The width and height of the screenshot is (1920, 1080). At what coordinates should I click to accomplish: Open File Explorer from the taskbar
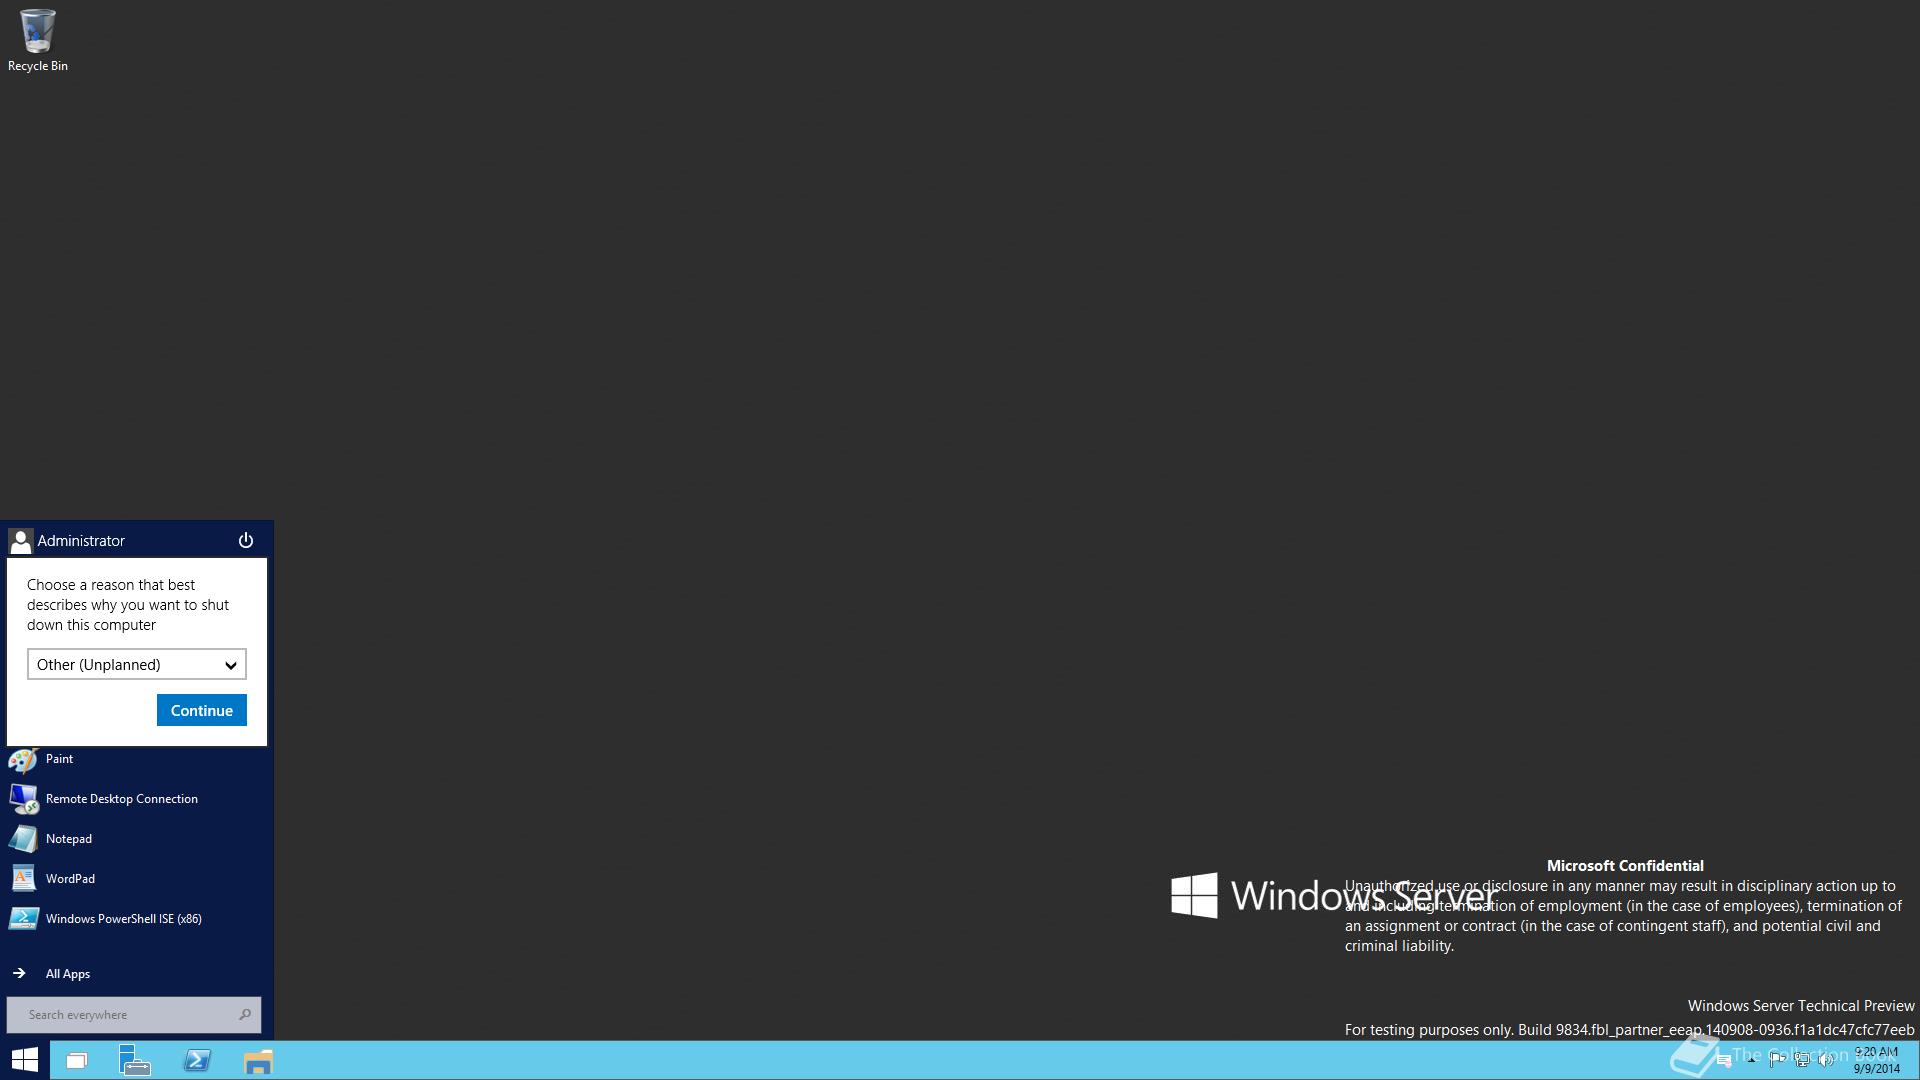coord(258,1061)
